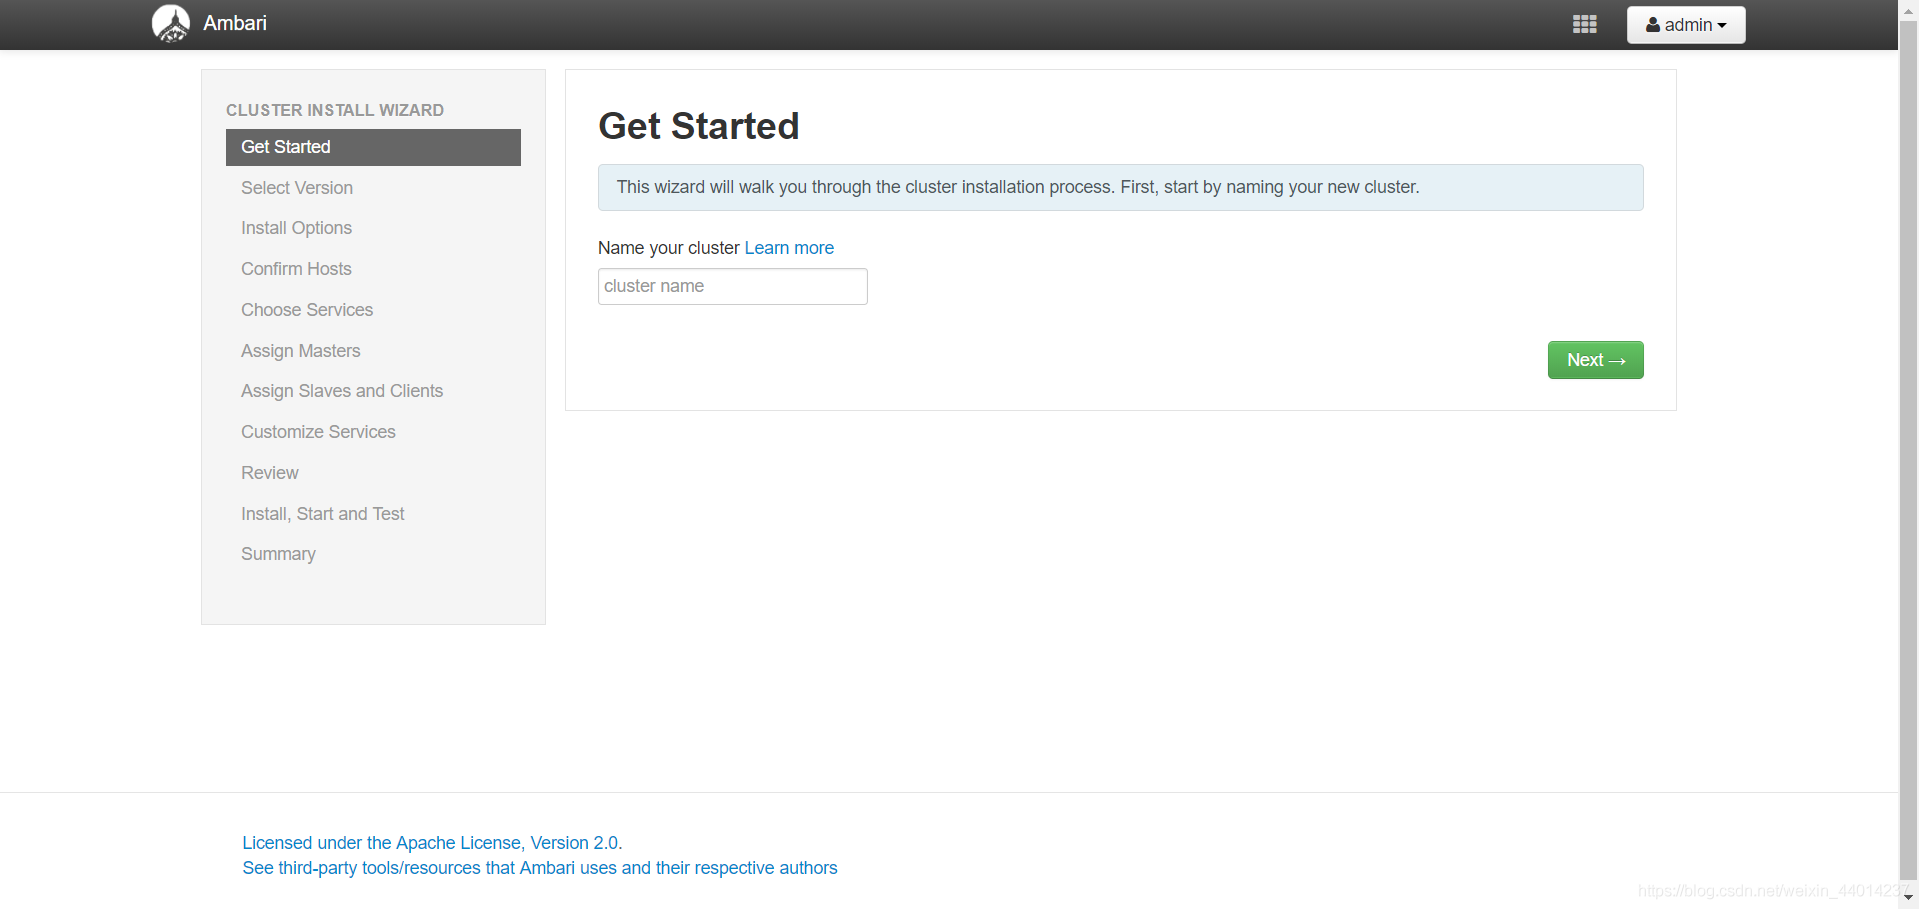Click the wizard intro info message
The image size is (1919, 909).
click(x=1120, y=187)
